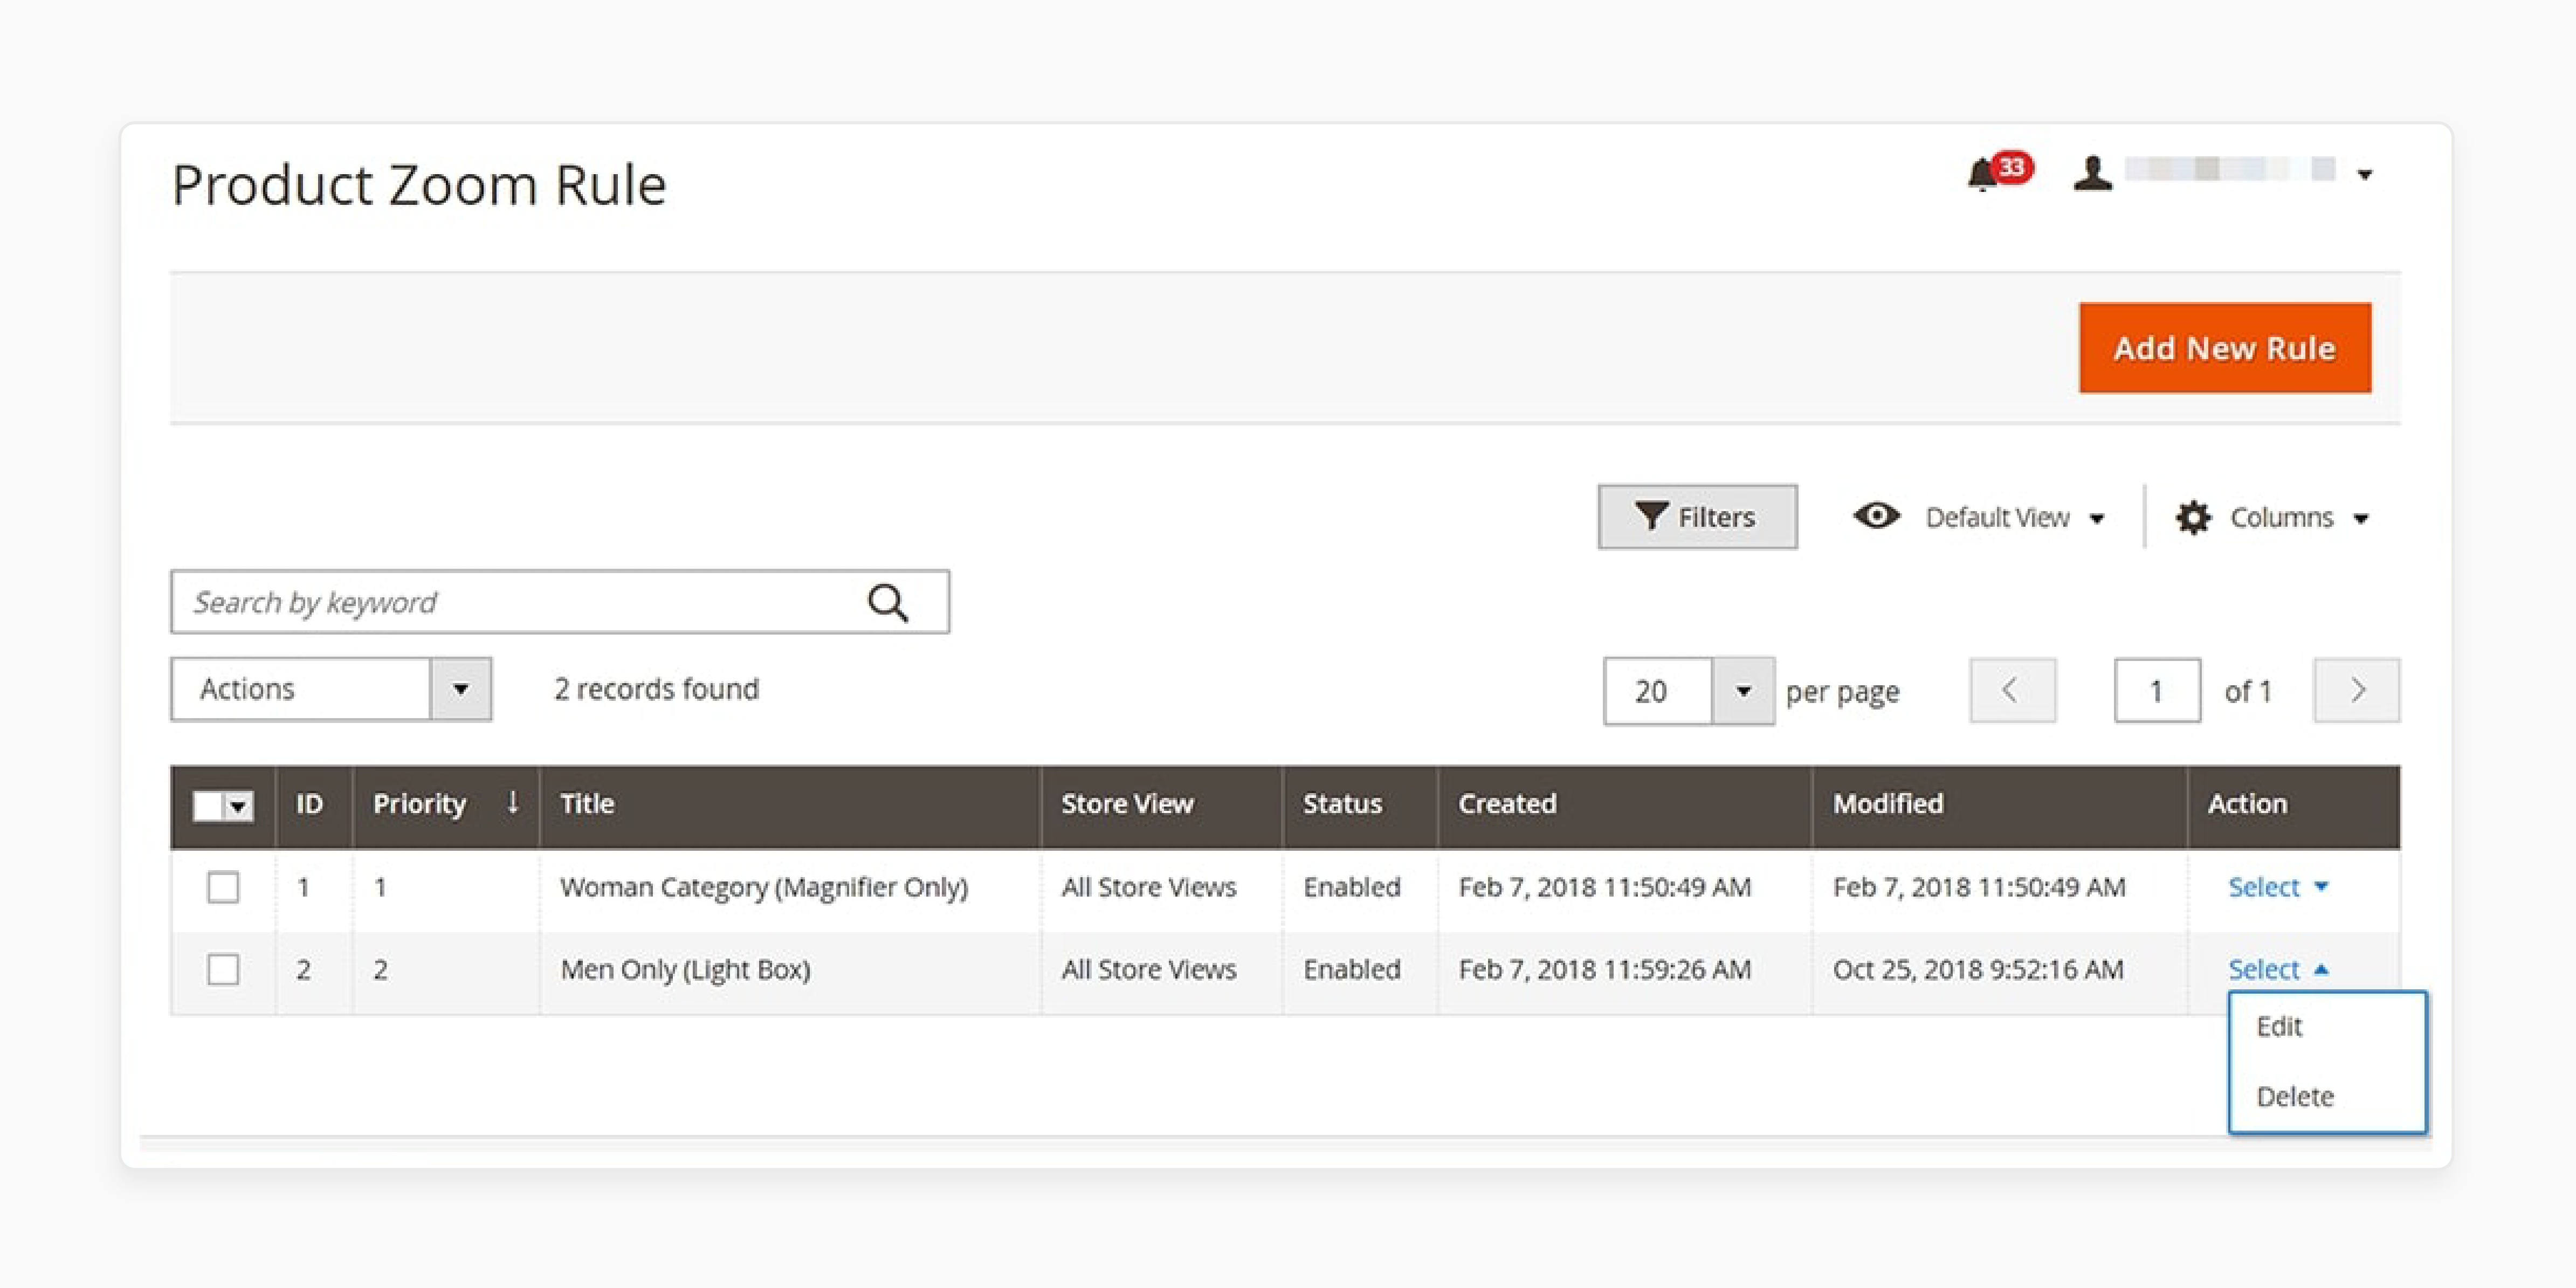Sort by the ID column header
2576x1288 pixels.
point(310,804)
